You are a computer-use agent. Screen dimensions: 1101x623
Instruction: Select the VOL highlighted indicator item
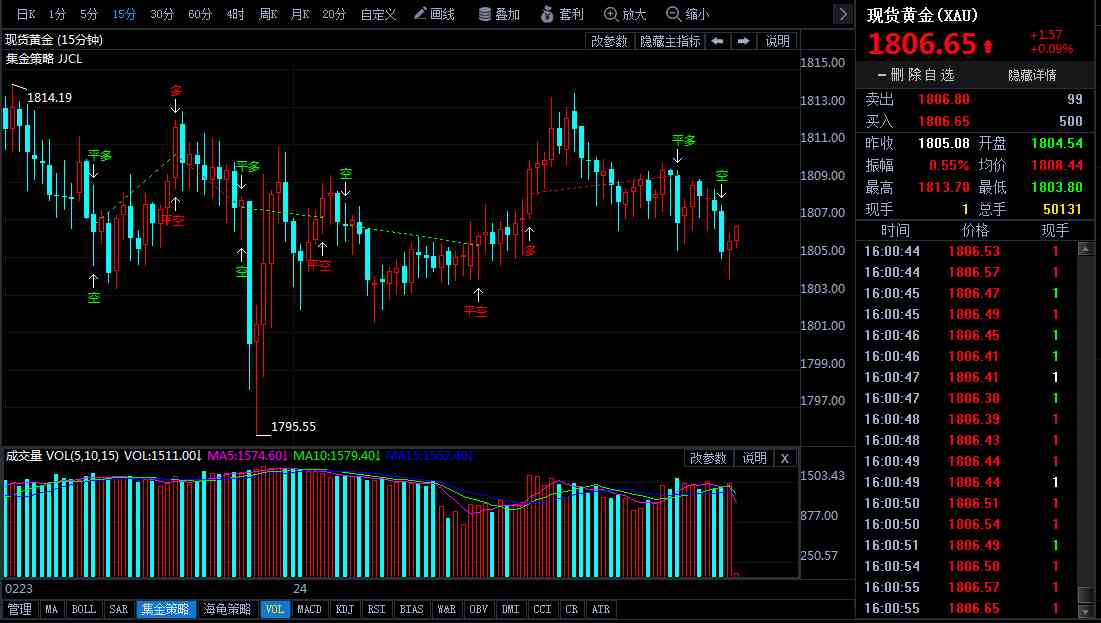click(x=275, y=608)
